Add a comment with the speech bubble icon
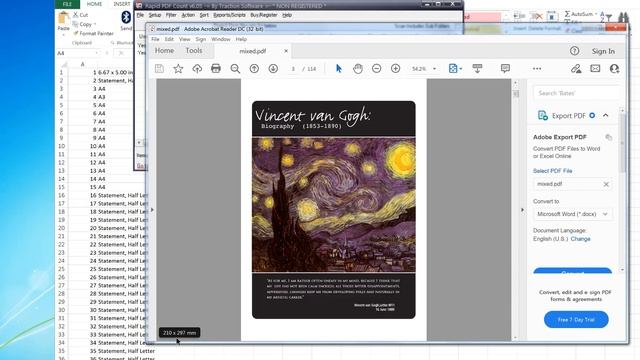This screenshot has width=640, height=360. click(505, 69)
